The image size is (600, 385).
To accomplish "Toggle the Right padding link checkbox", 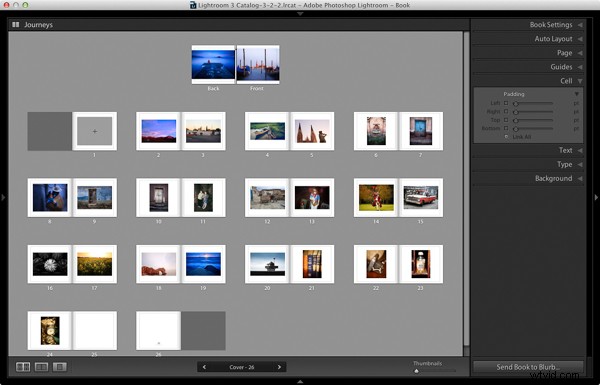I will point(506,111).
